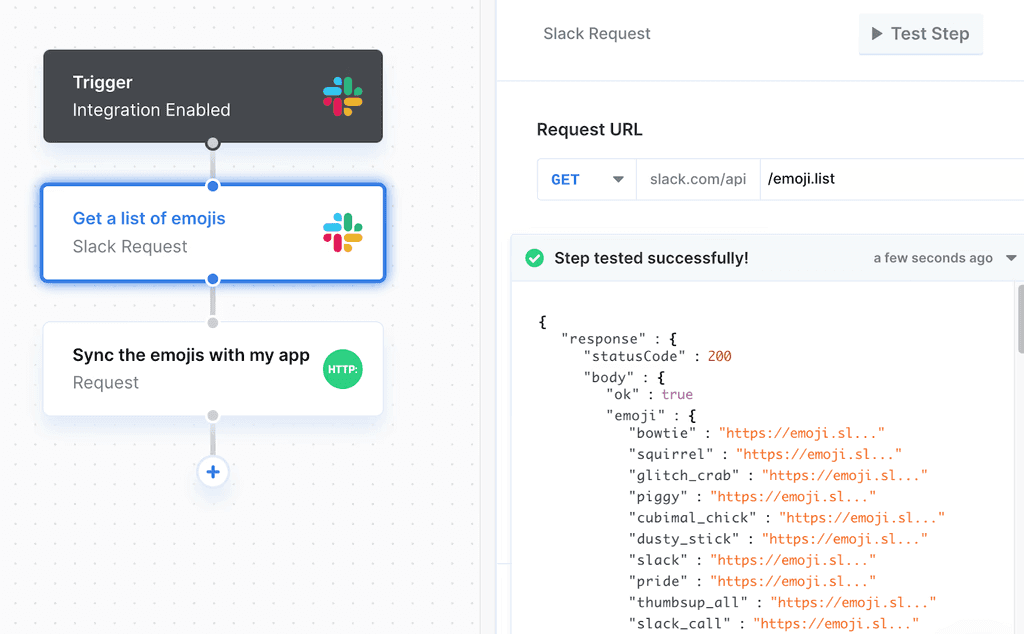Screen dimensions: 1024x634
Task: Click the Slack logo on Trigger node
Action: click(x=343, y=96)
